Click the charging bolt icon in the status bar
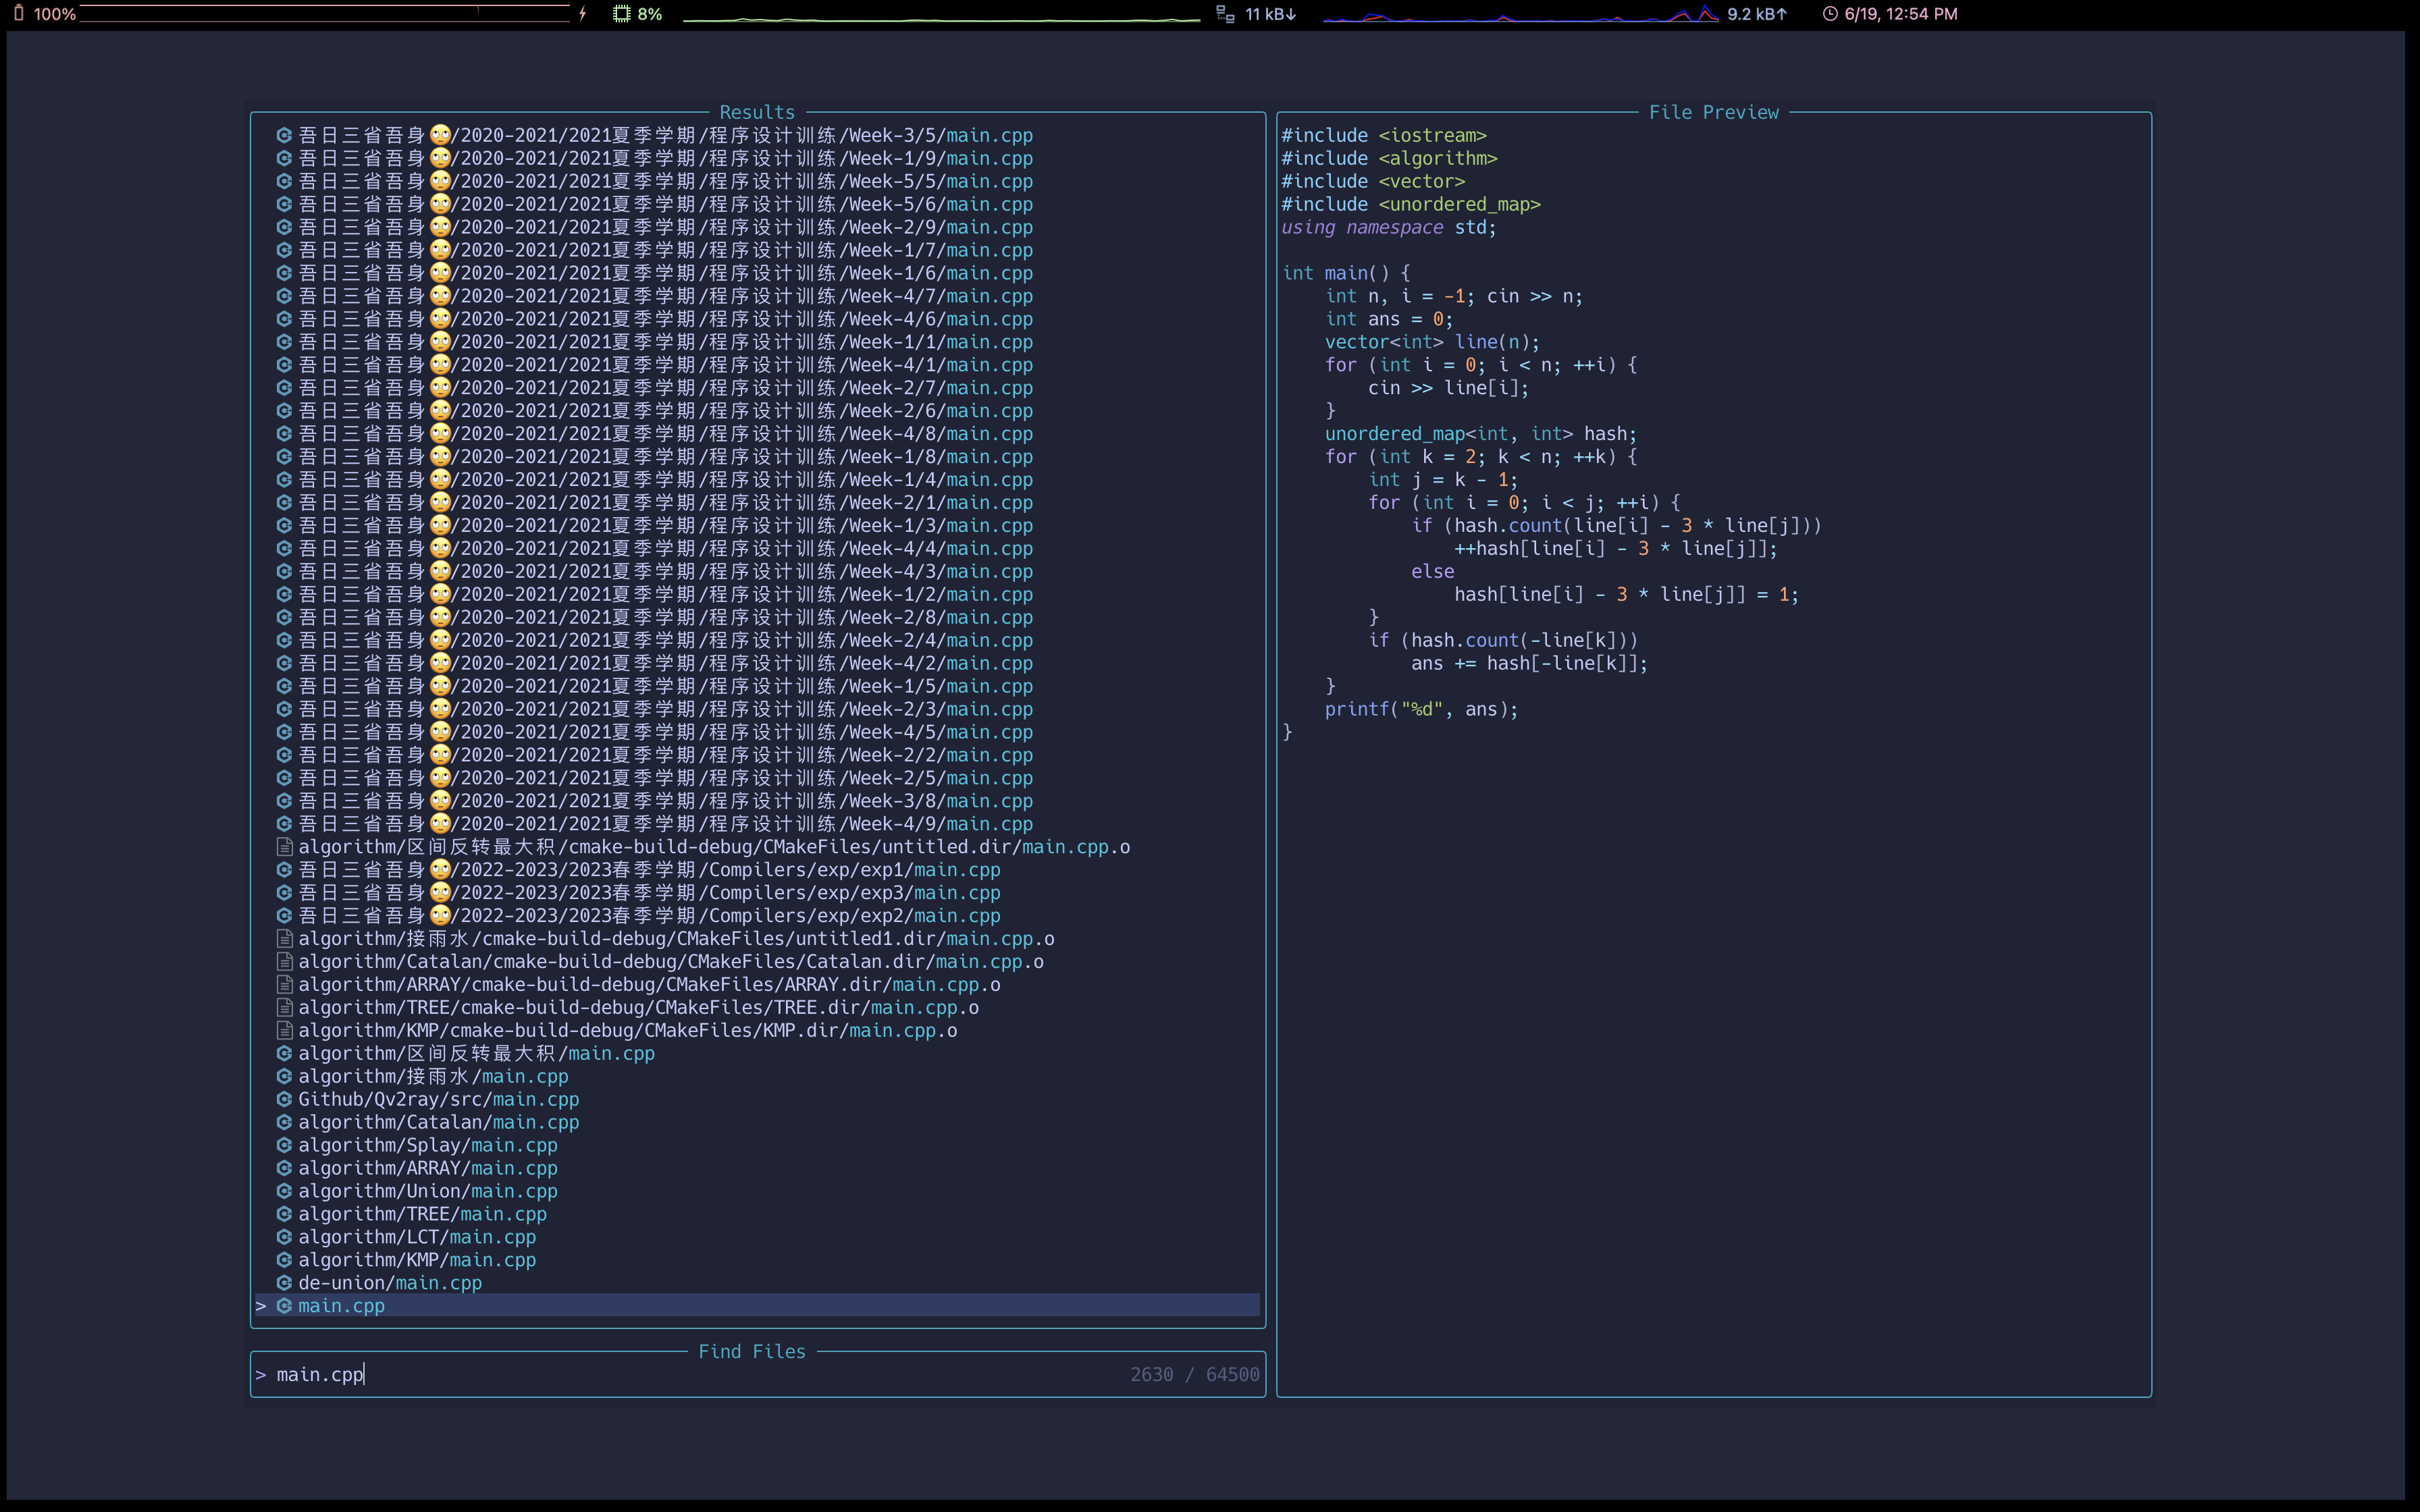The image size is (2420, 1512). [583, 14]
